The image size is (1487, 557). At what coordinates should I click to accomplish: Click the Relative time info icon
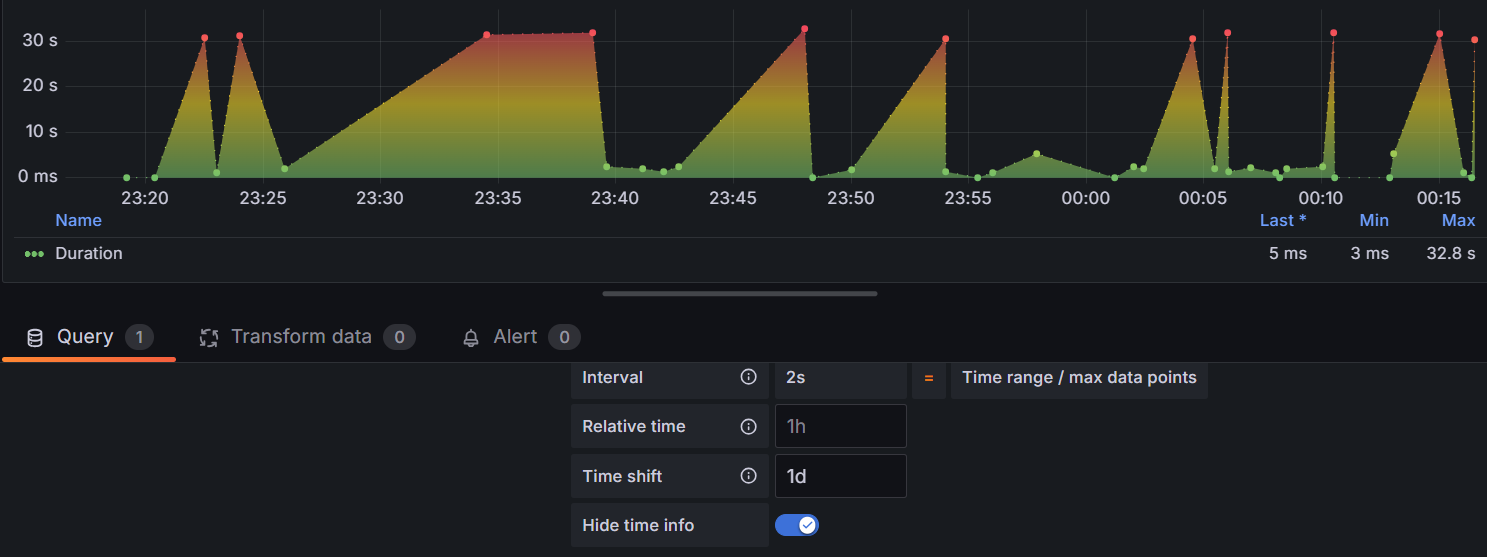click(x=748, y=426)
